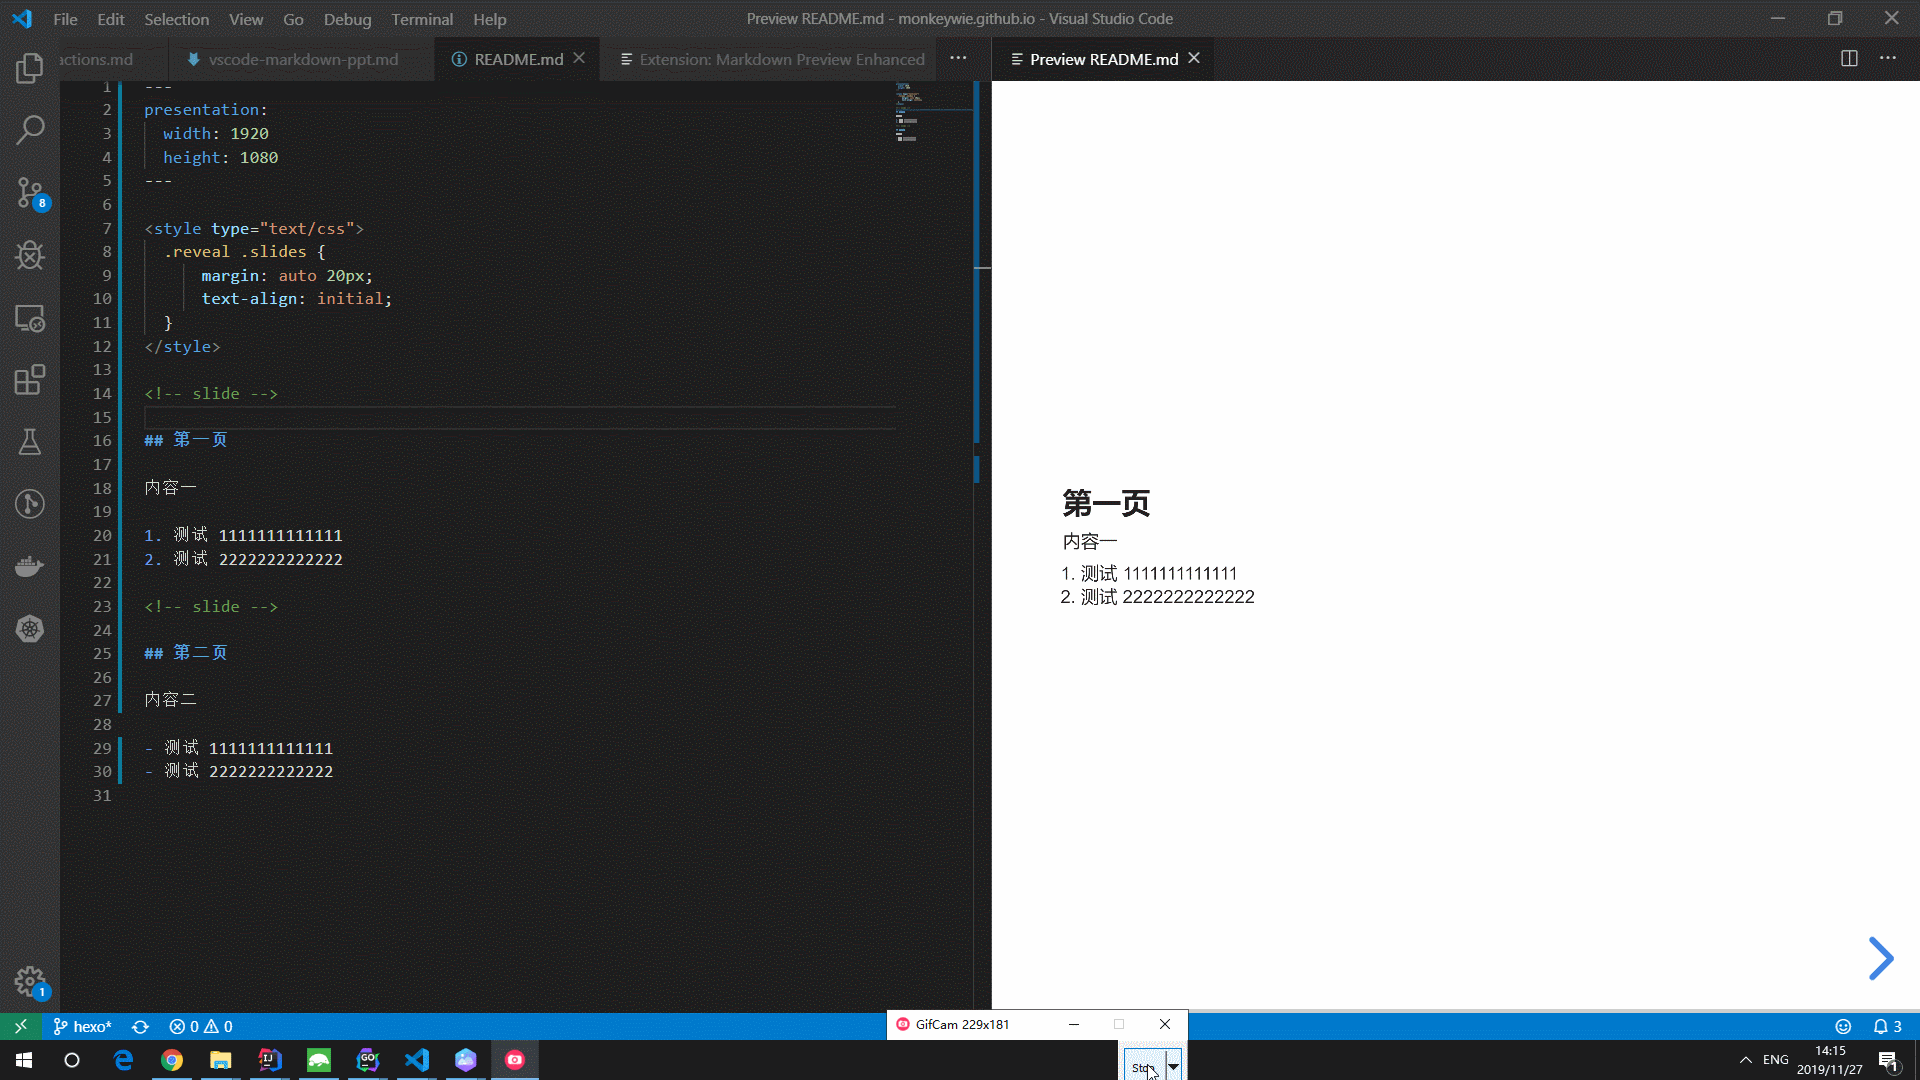Open the Explorer sidebar
Viewport: 1920px width, 1080px height.
(x=30, y=68)
